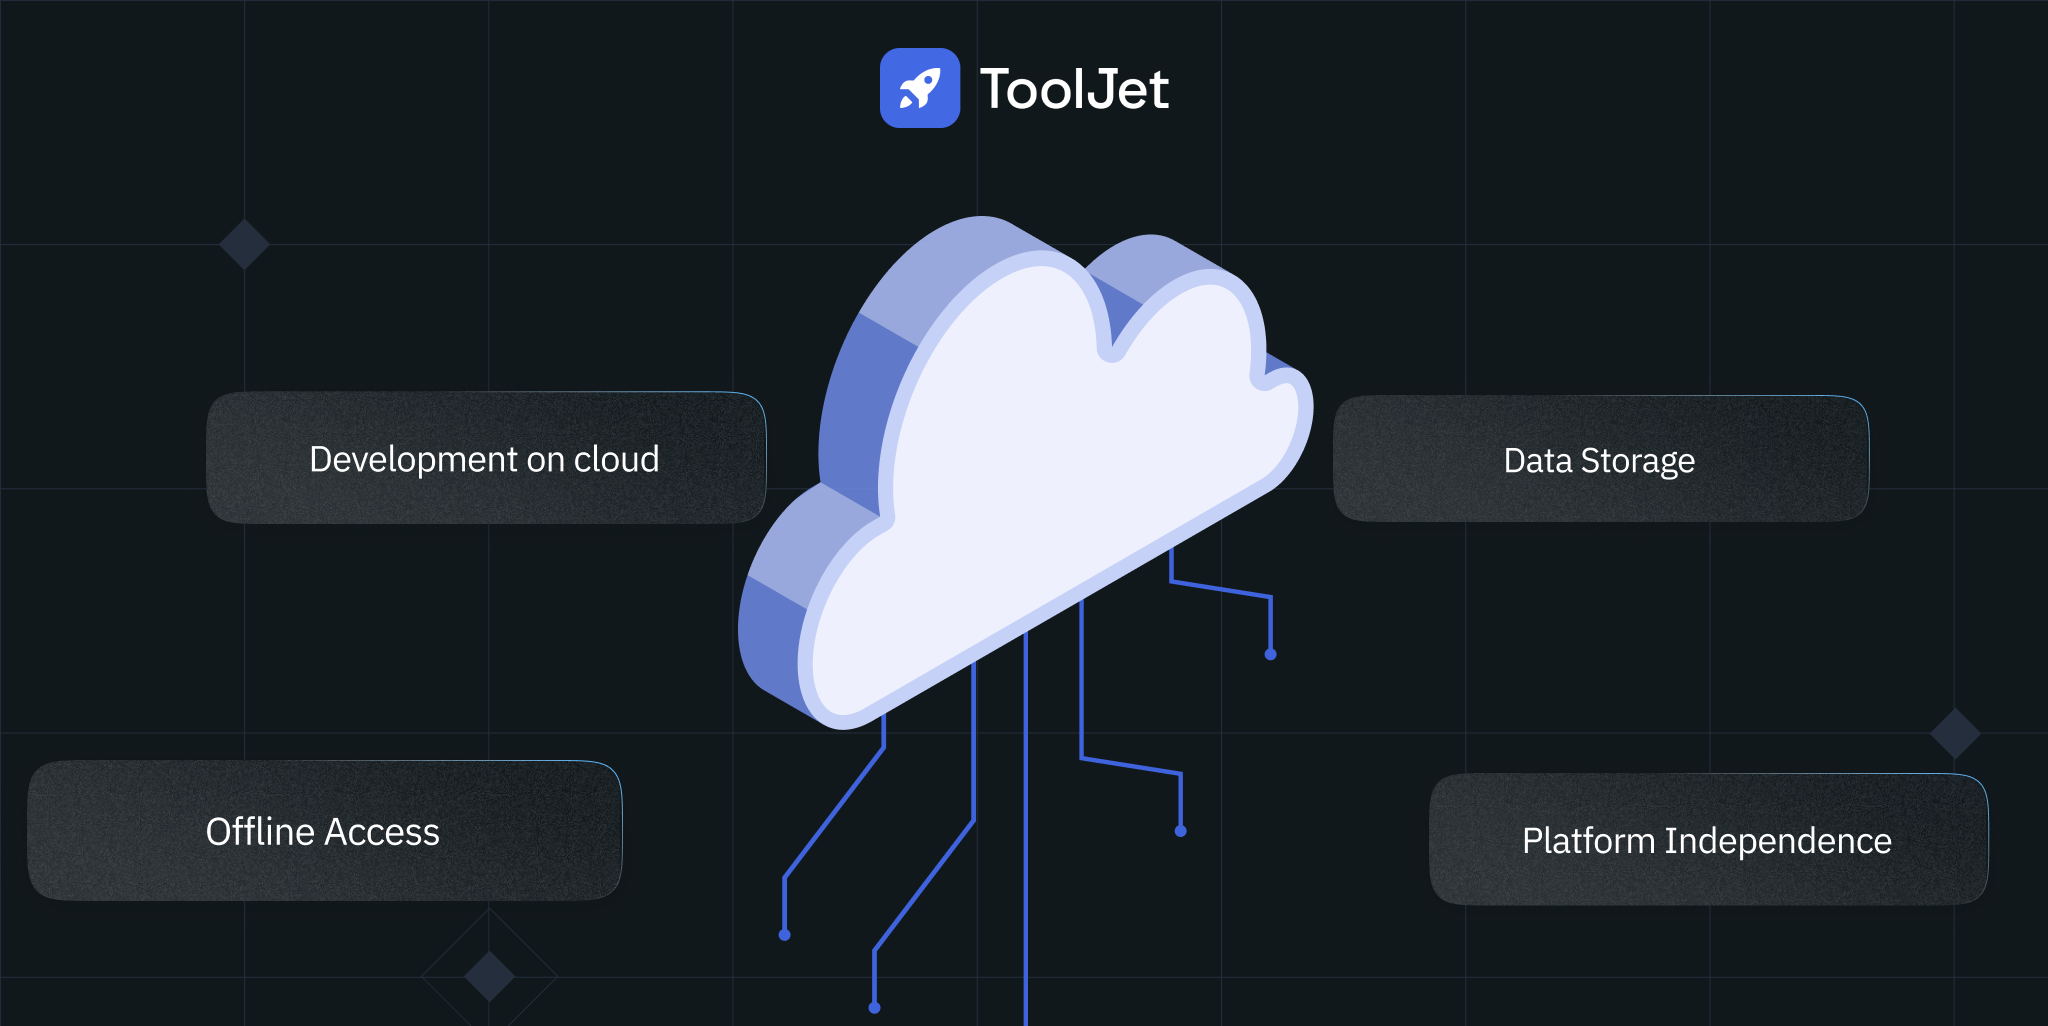Screen dimensions: 2048x1026
Task: Click the vertical blue line below the cloud
Action: coord(1026,850)
